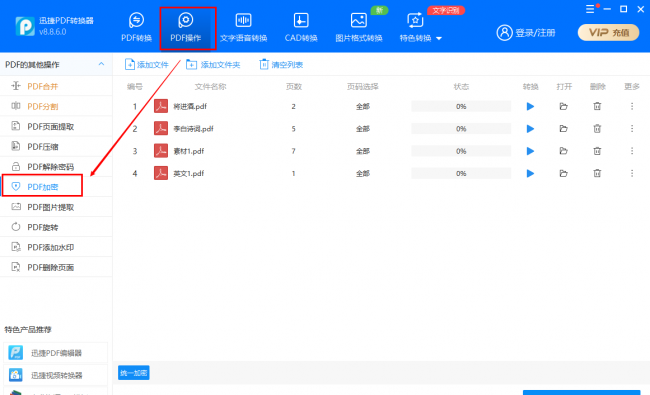Click 添加文件 to add a file
Viewport: 650px width, 395px height.
click(x=146, y=65)
